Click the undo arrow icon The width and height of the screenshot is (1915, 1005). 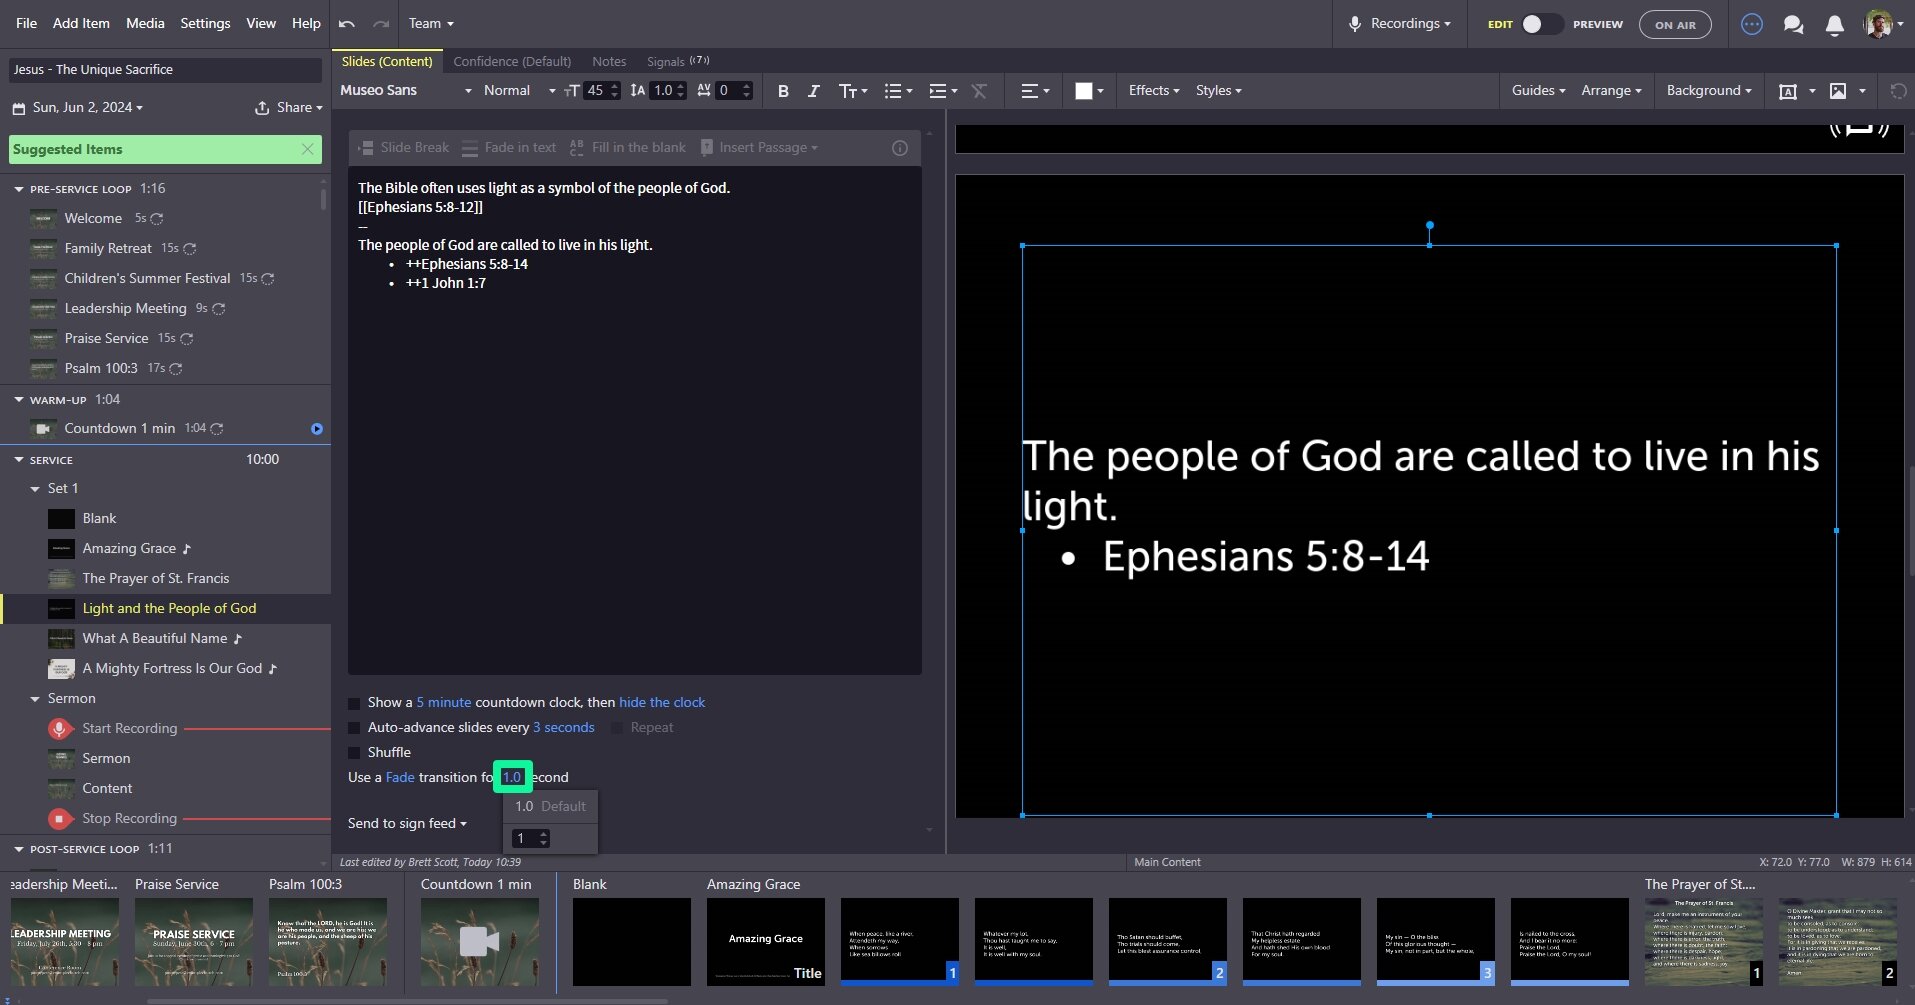click(x=347, y=23)
